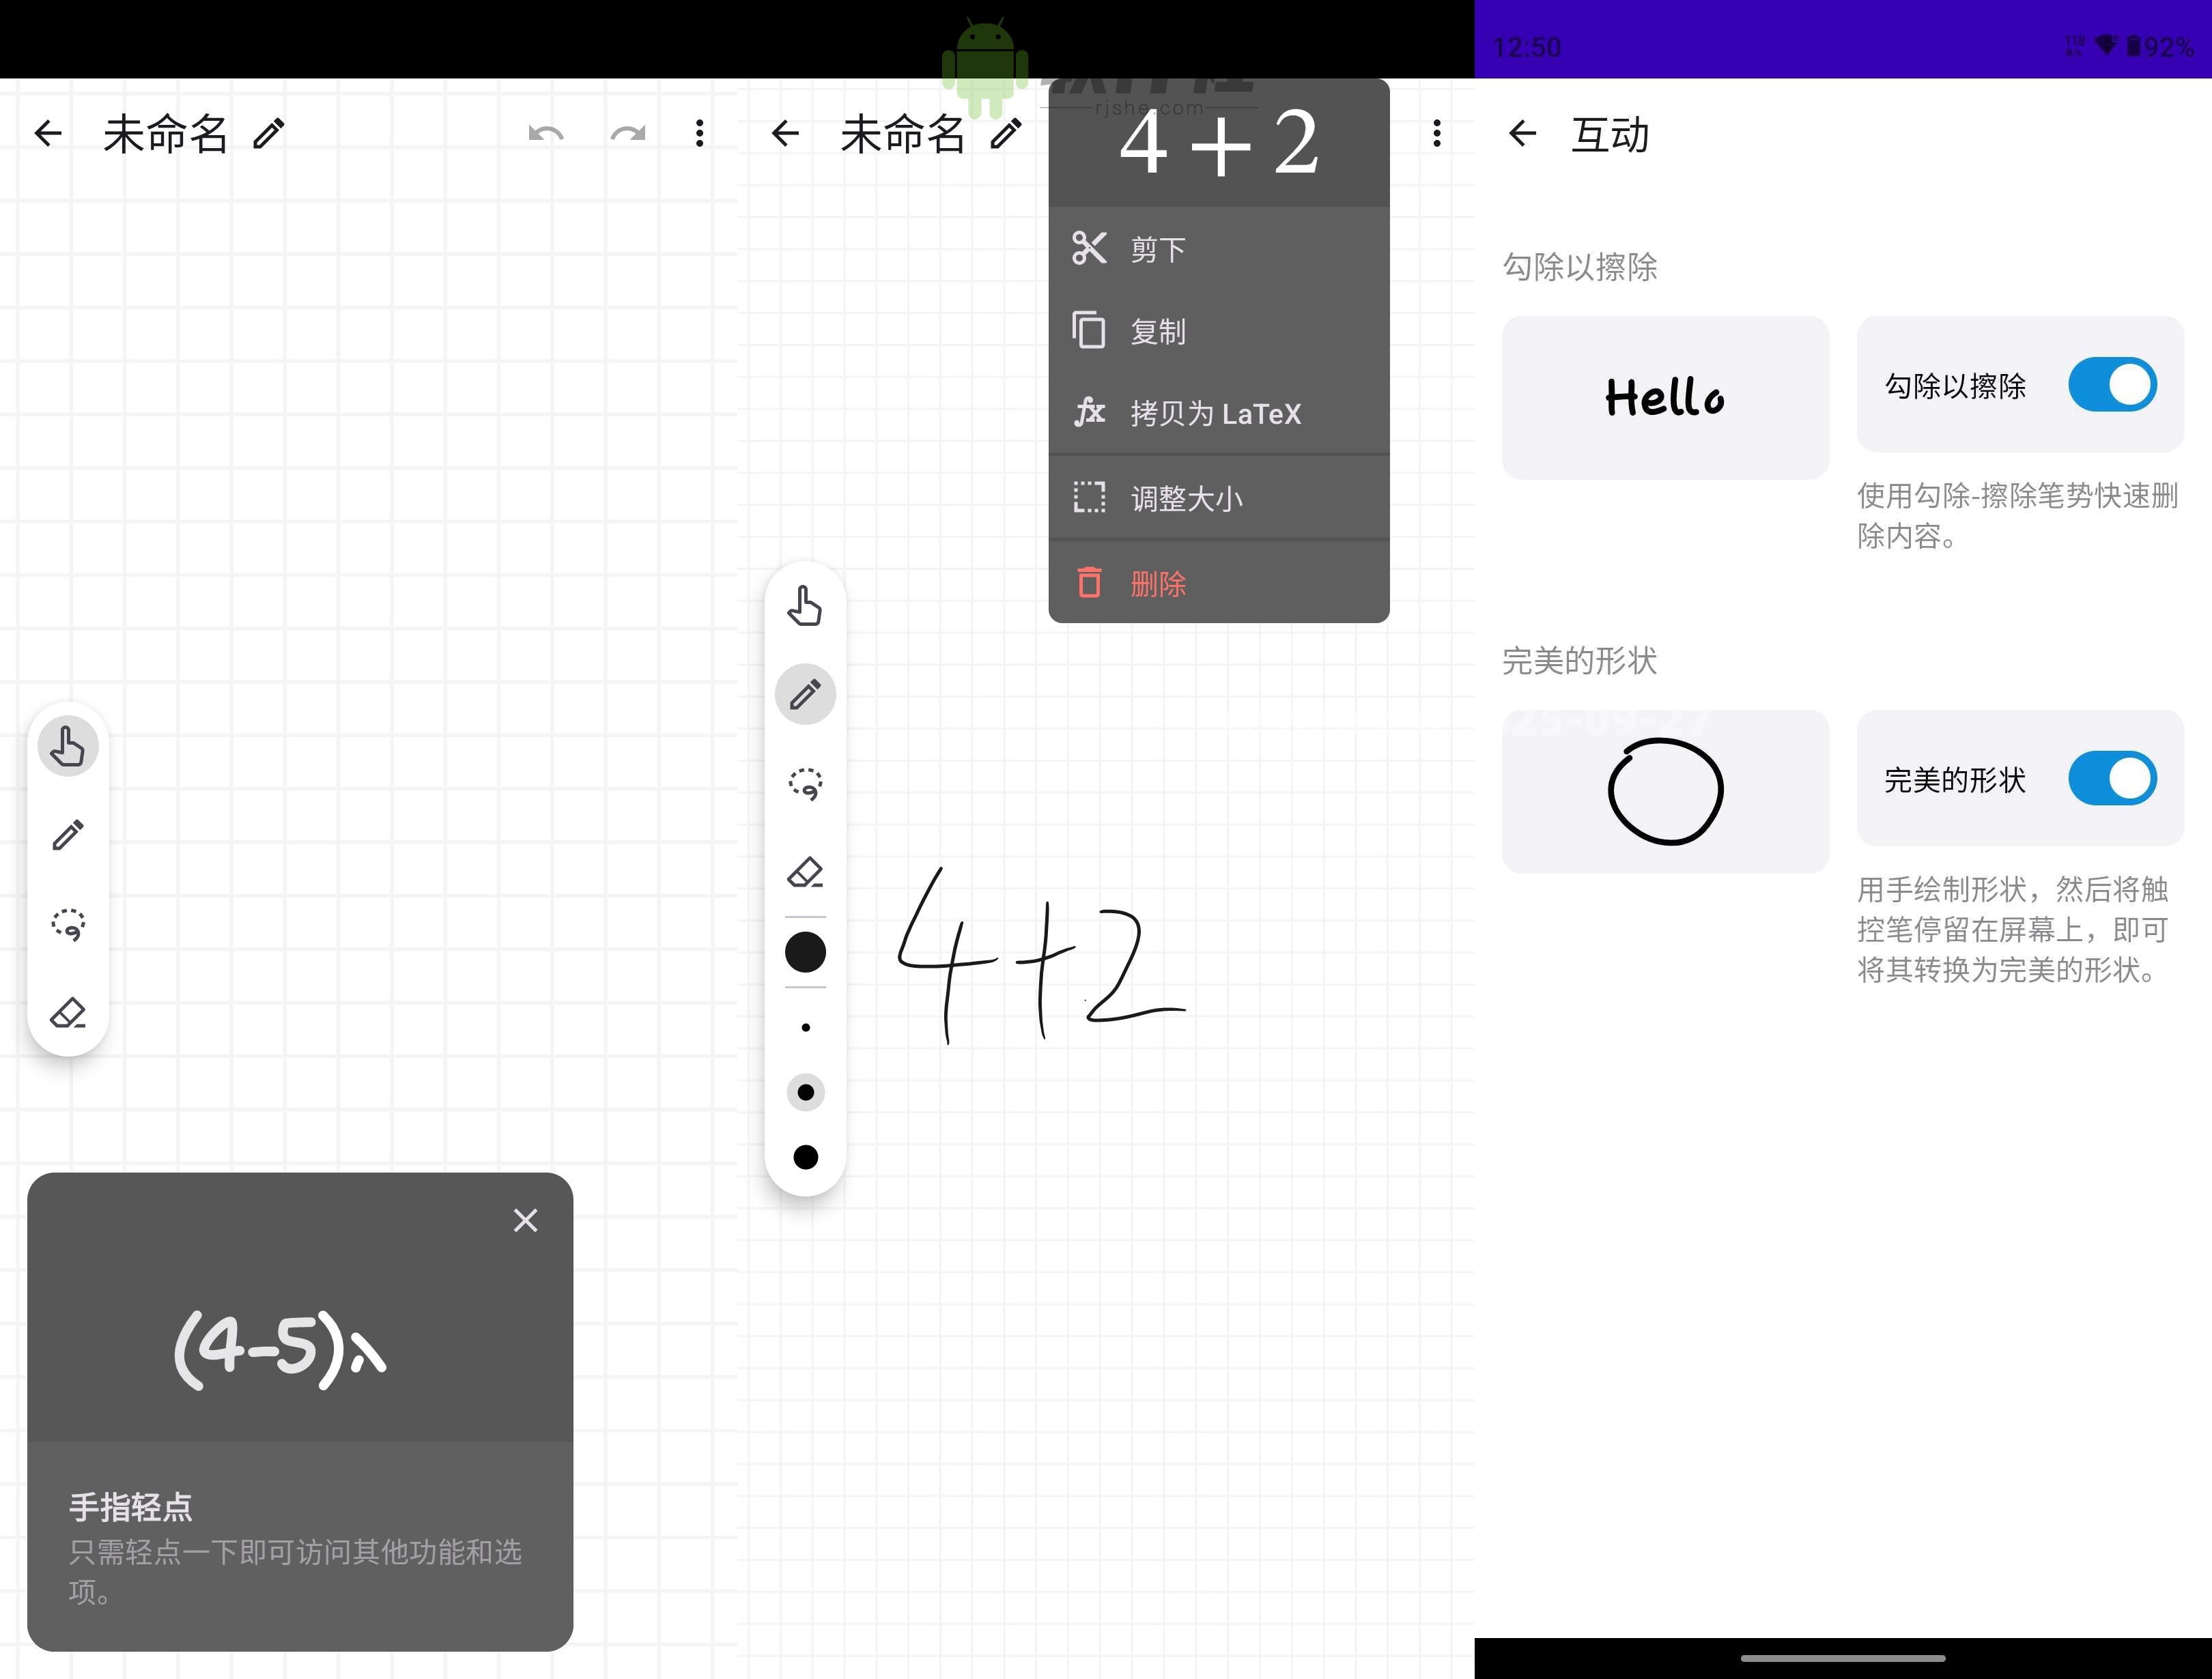
Task: Select the eraser tool
Action: (805, 872)
